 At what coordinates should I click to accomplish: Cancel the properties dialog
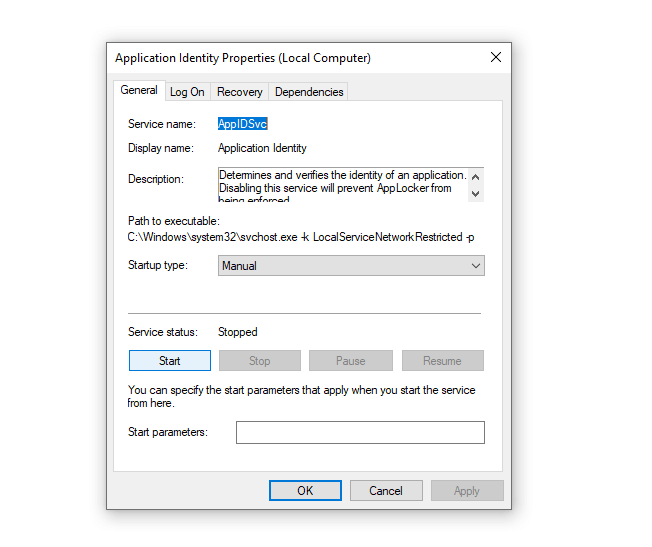click(x=386, y=491)
